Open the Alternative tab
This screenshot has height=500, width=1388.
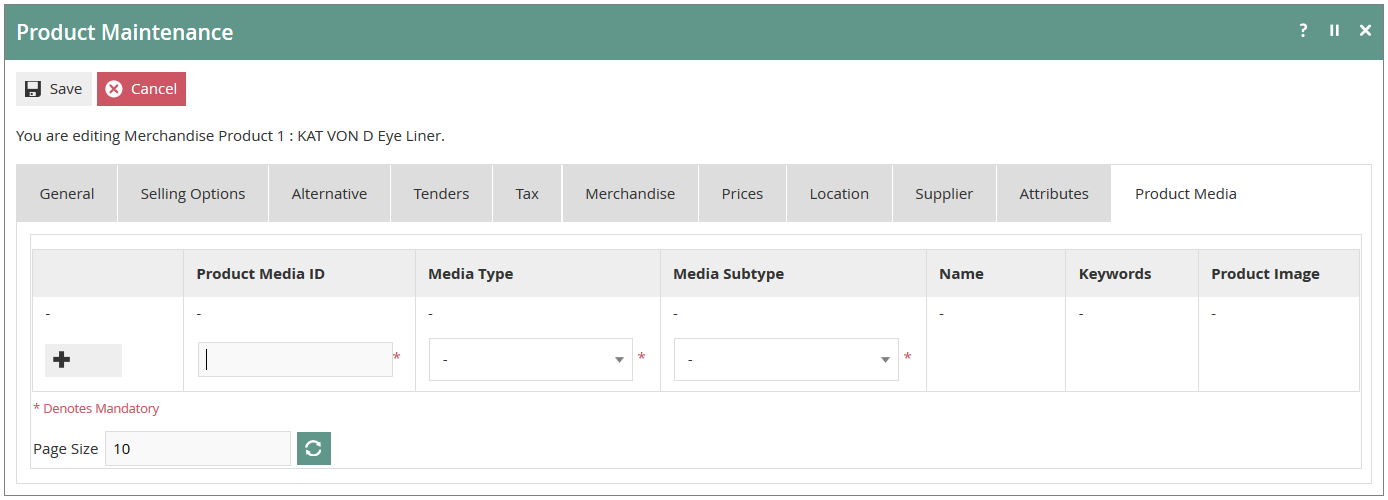(x=329, y=194)
